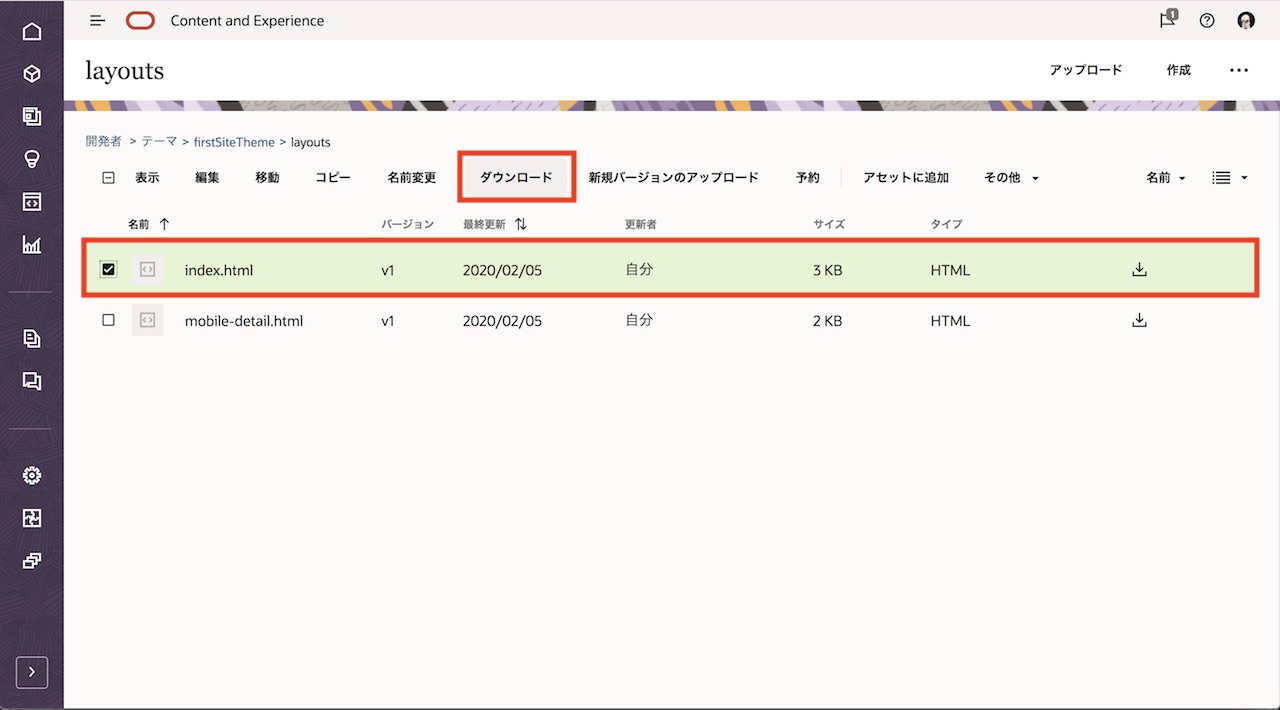Open notifications flag icon in header
Viewport: 1280px width, 710px height.
click(1167, 20)
